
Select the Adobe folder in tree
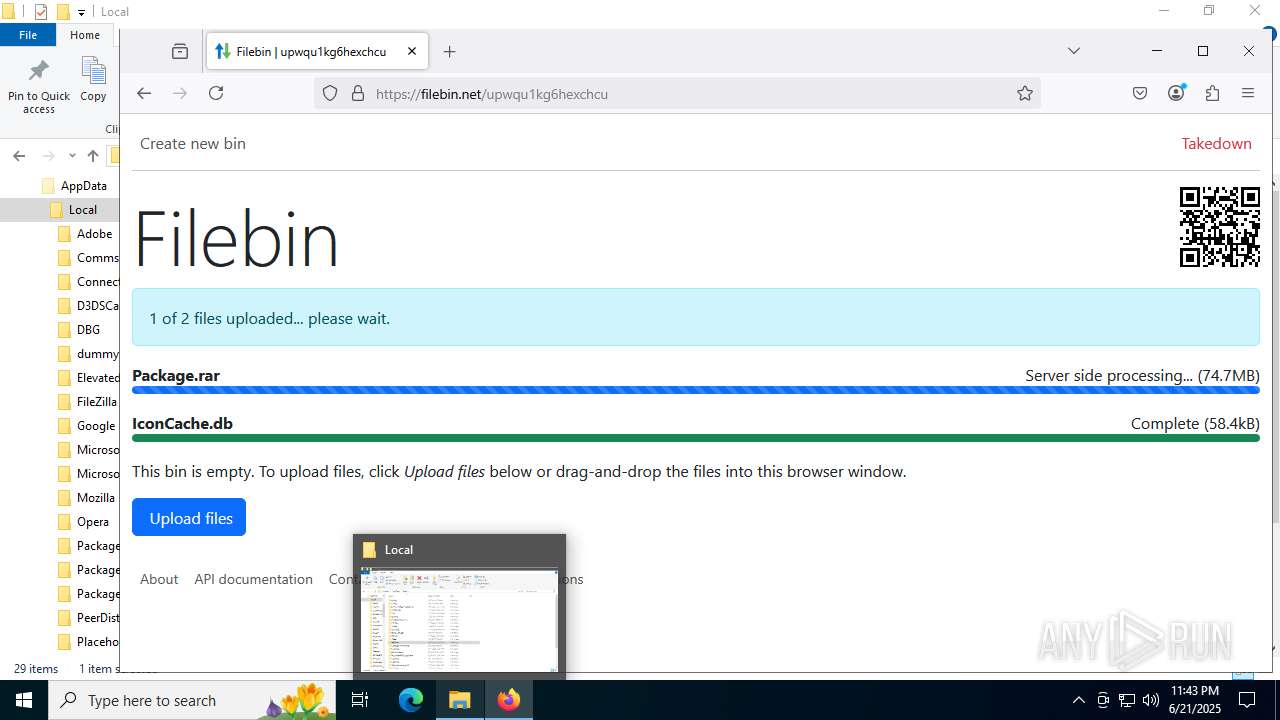[x=94, y=233]
